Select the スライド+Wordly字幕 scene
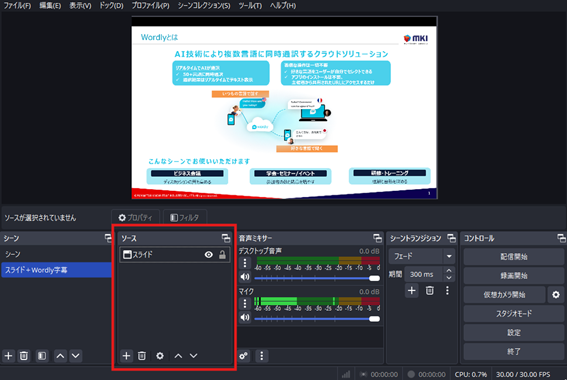 click(56, 270)
